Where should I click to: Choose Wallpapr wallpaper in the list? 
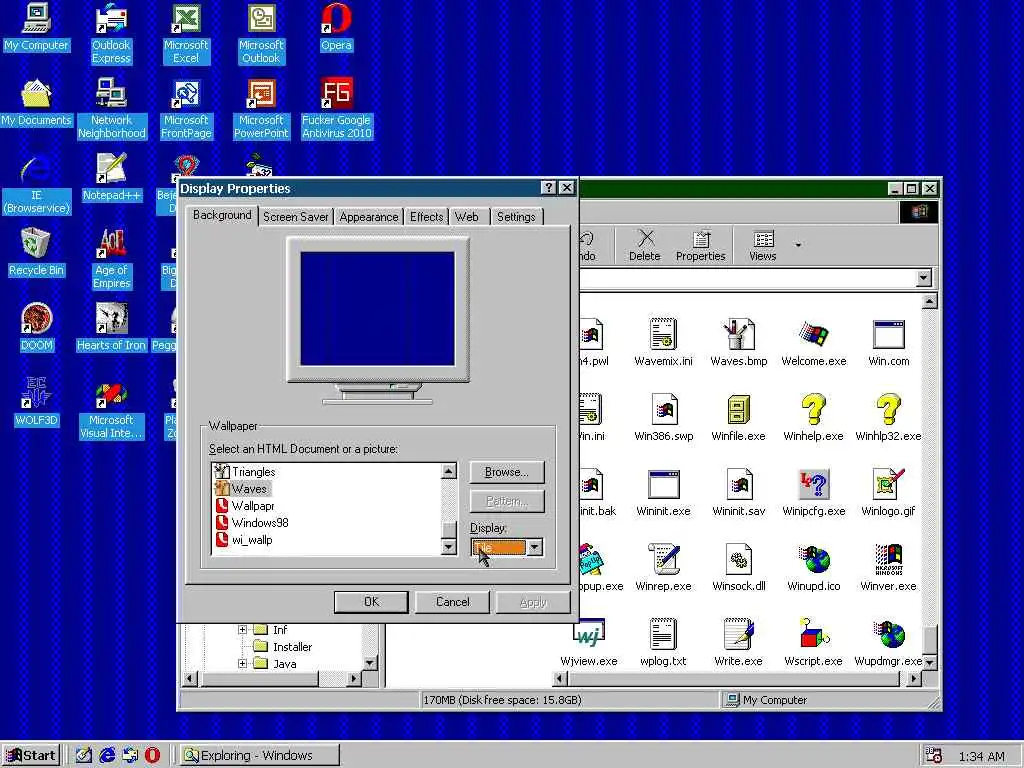tap(244, 505)
